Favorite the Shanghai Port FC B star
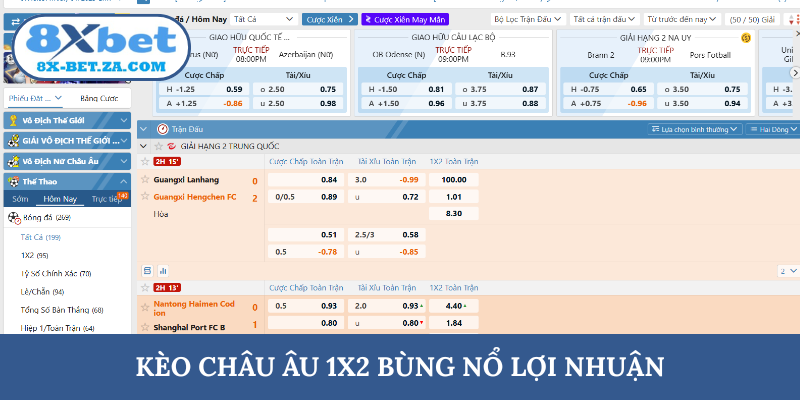Image resolution: width=800 pixels, height=400 pixels. pos(145,327)
